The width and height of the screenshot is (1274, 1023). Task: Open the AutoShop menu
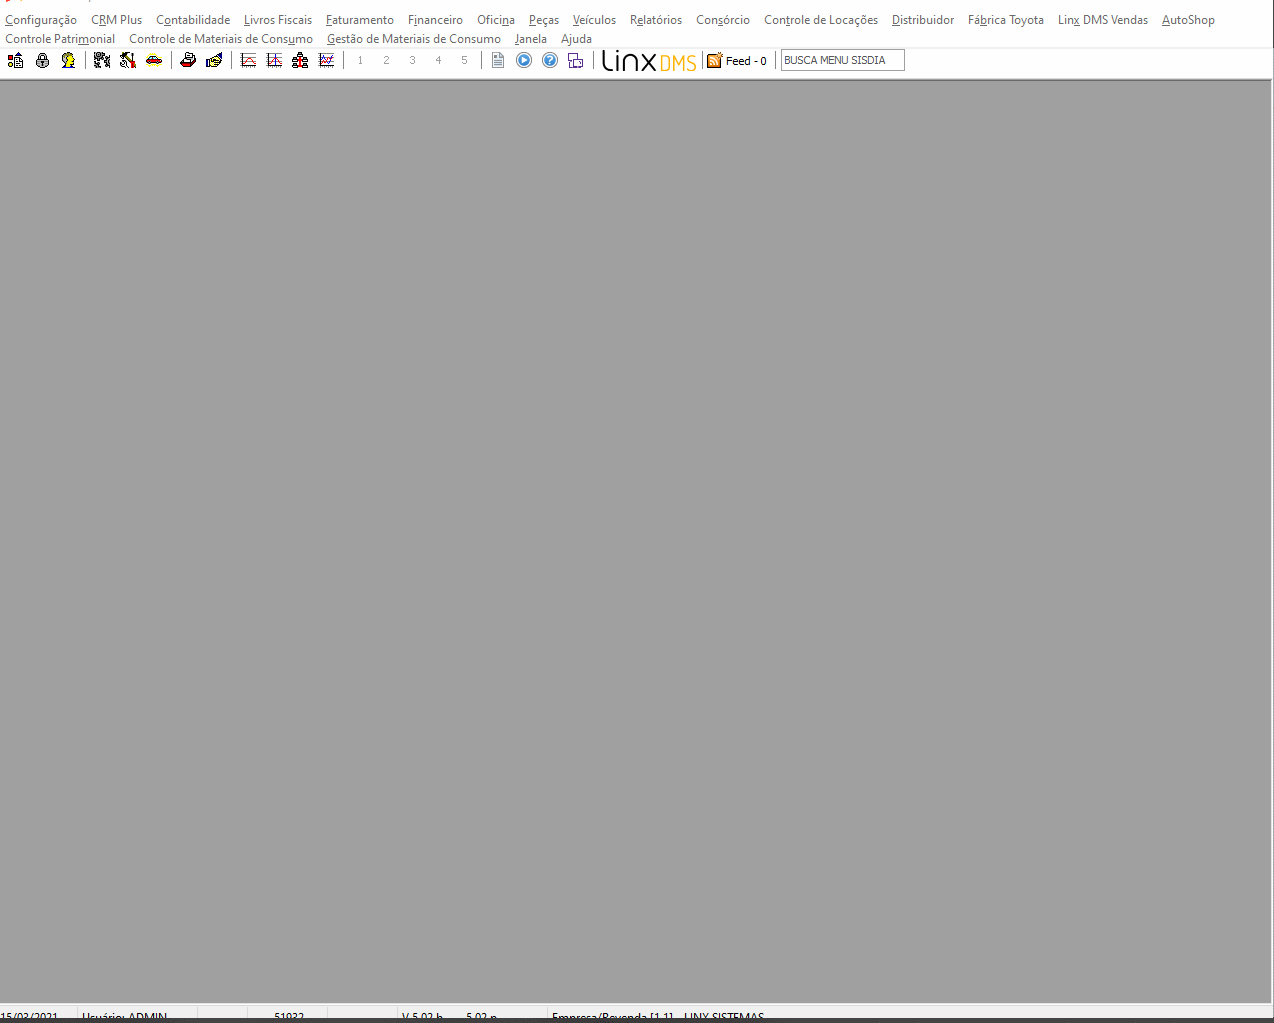(1188, 20)
